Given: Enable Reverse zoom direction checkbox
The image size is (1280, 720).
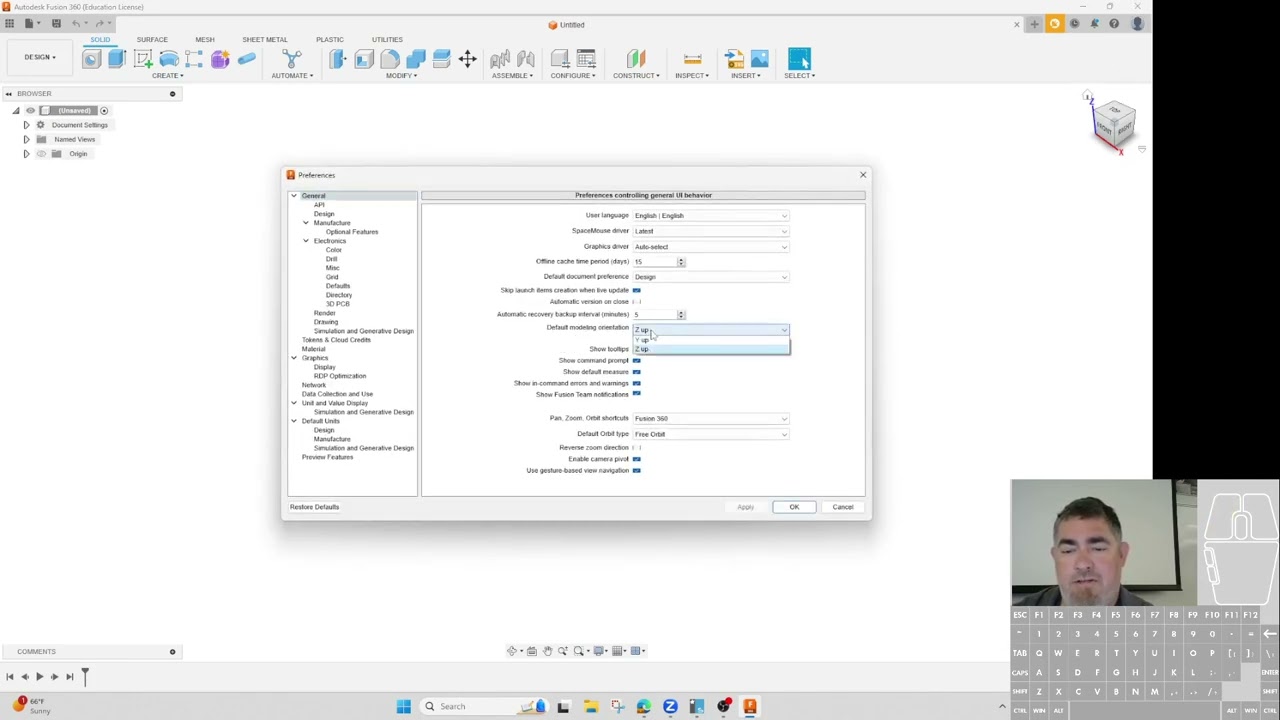Looking at the screenshot, I should click(x=636, y=448).
